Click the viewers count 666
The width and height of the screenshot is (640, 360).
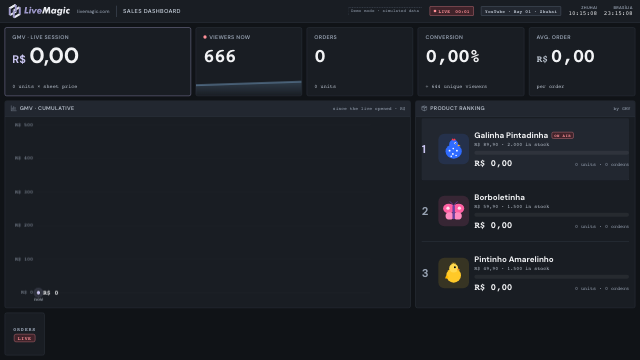(x=220, y=56)
